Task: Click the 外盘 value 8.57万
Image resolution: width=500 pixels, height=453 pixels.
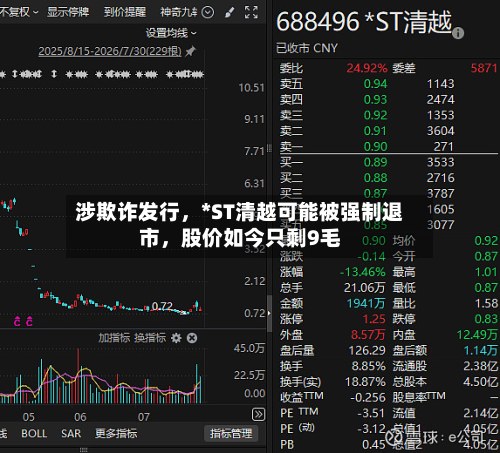Action: click(368, 335)
